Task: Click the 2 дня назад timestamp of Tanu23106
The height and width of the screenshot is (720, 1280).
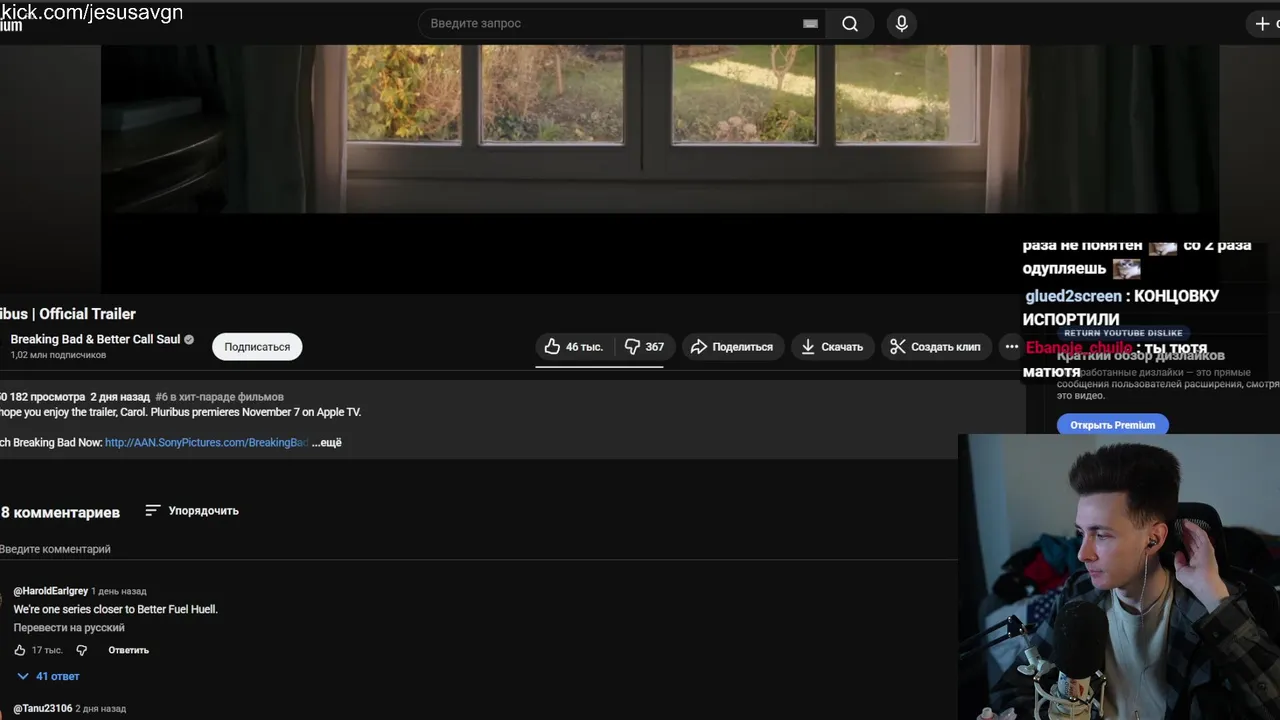Action: [x=101, y=708]
